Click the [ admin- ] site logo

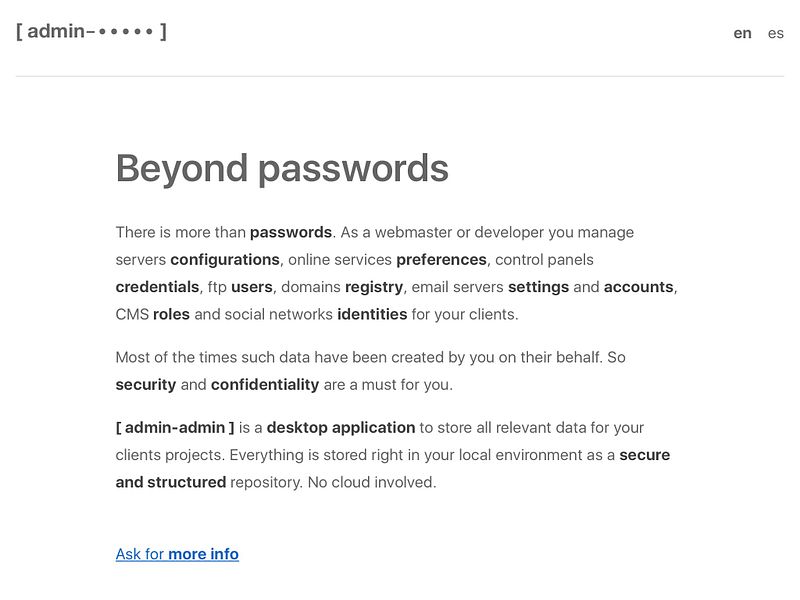[91, 31]
